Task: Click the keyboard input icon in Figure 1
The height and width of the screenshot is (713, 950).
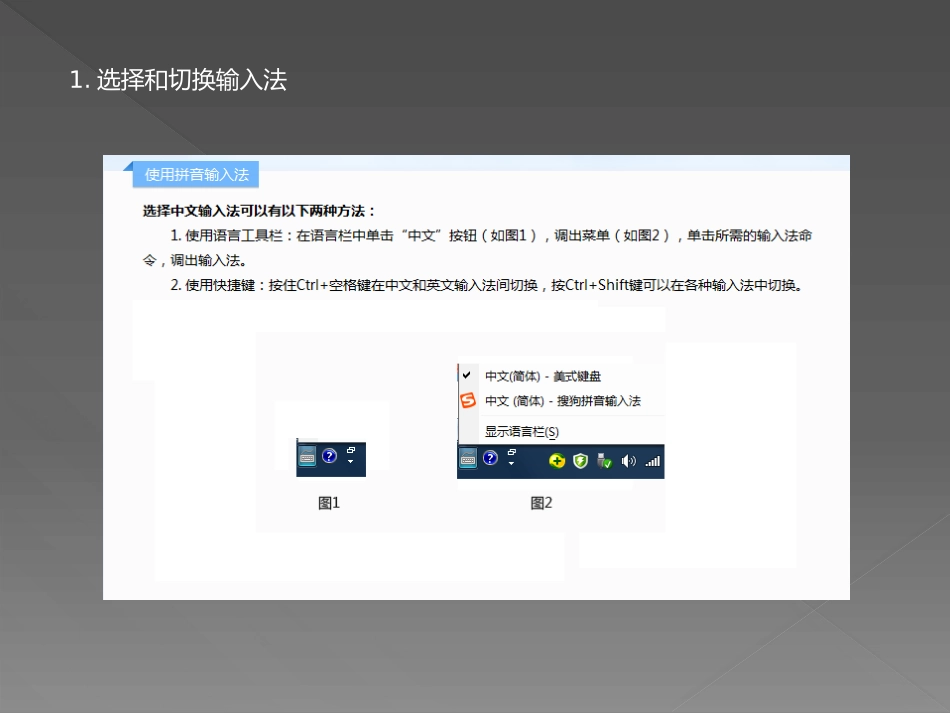Action: [307, 456]
